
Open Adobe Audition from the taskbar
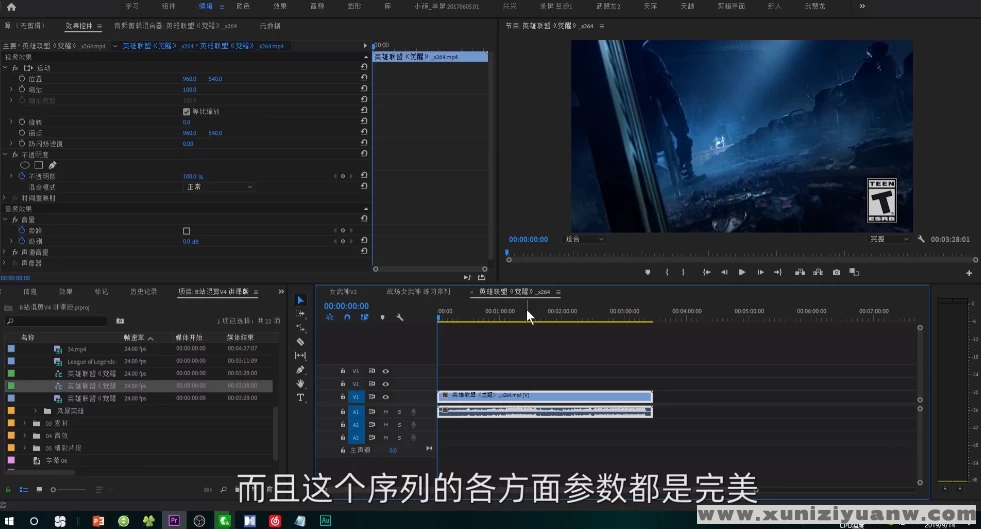point(325,521)
